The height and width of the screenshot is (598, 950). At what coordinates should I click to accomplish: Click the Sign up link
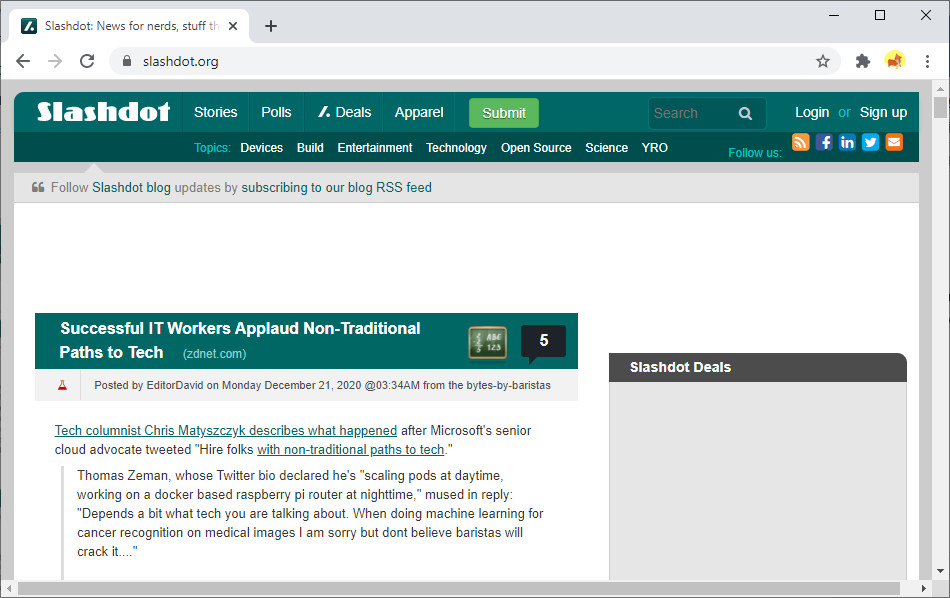click(883, 112)
